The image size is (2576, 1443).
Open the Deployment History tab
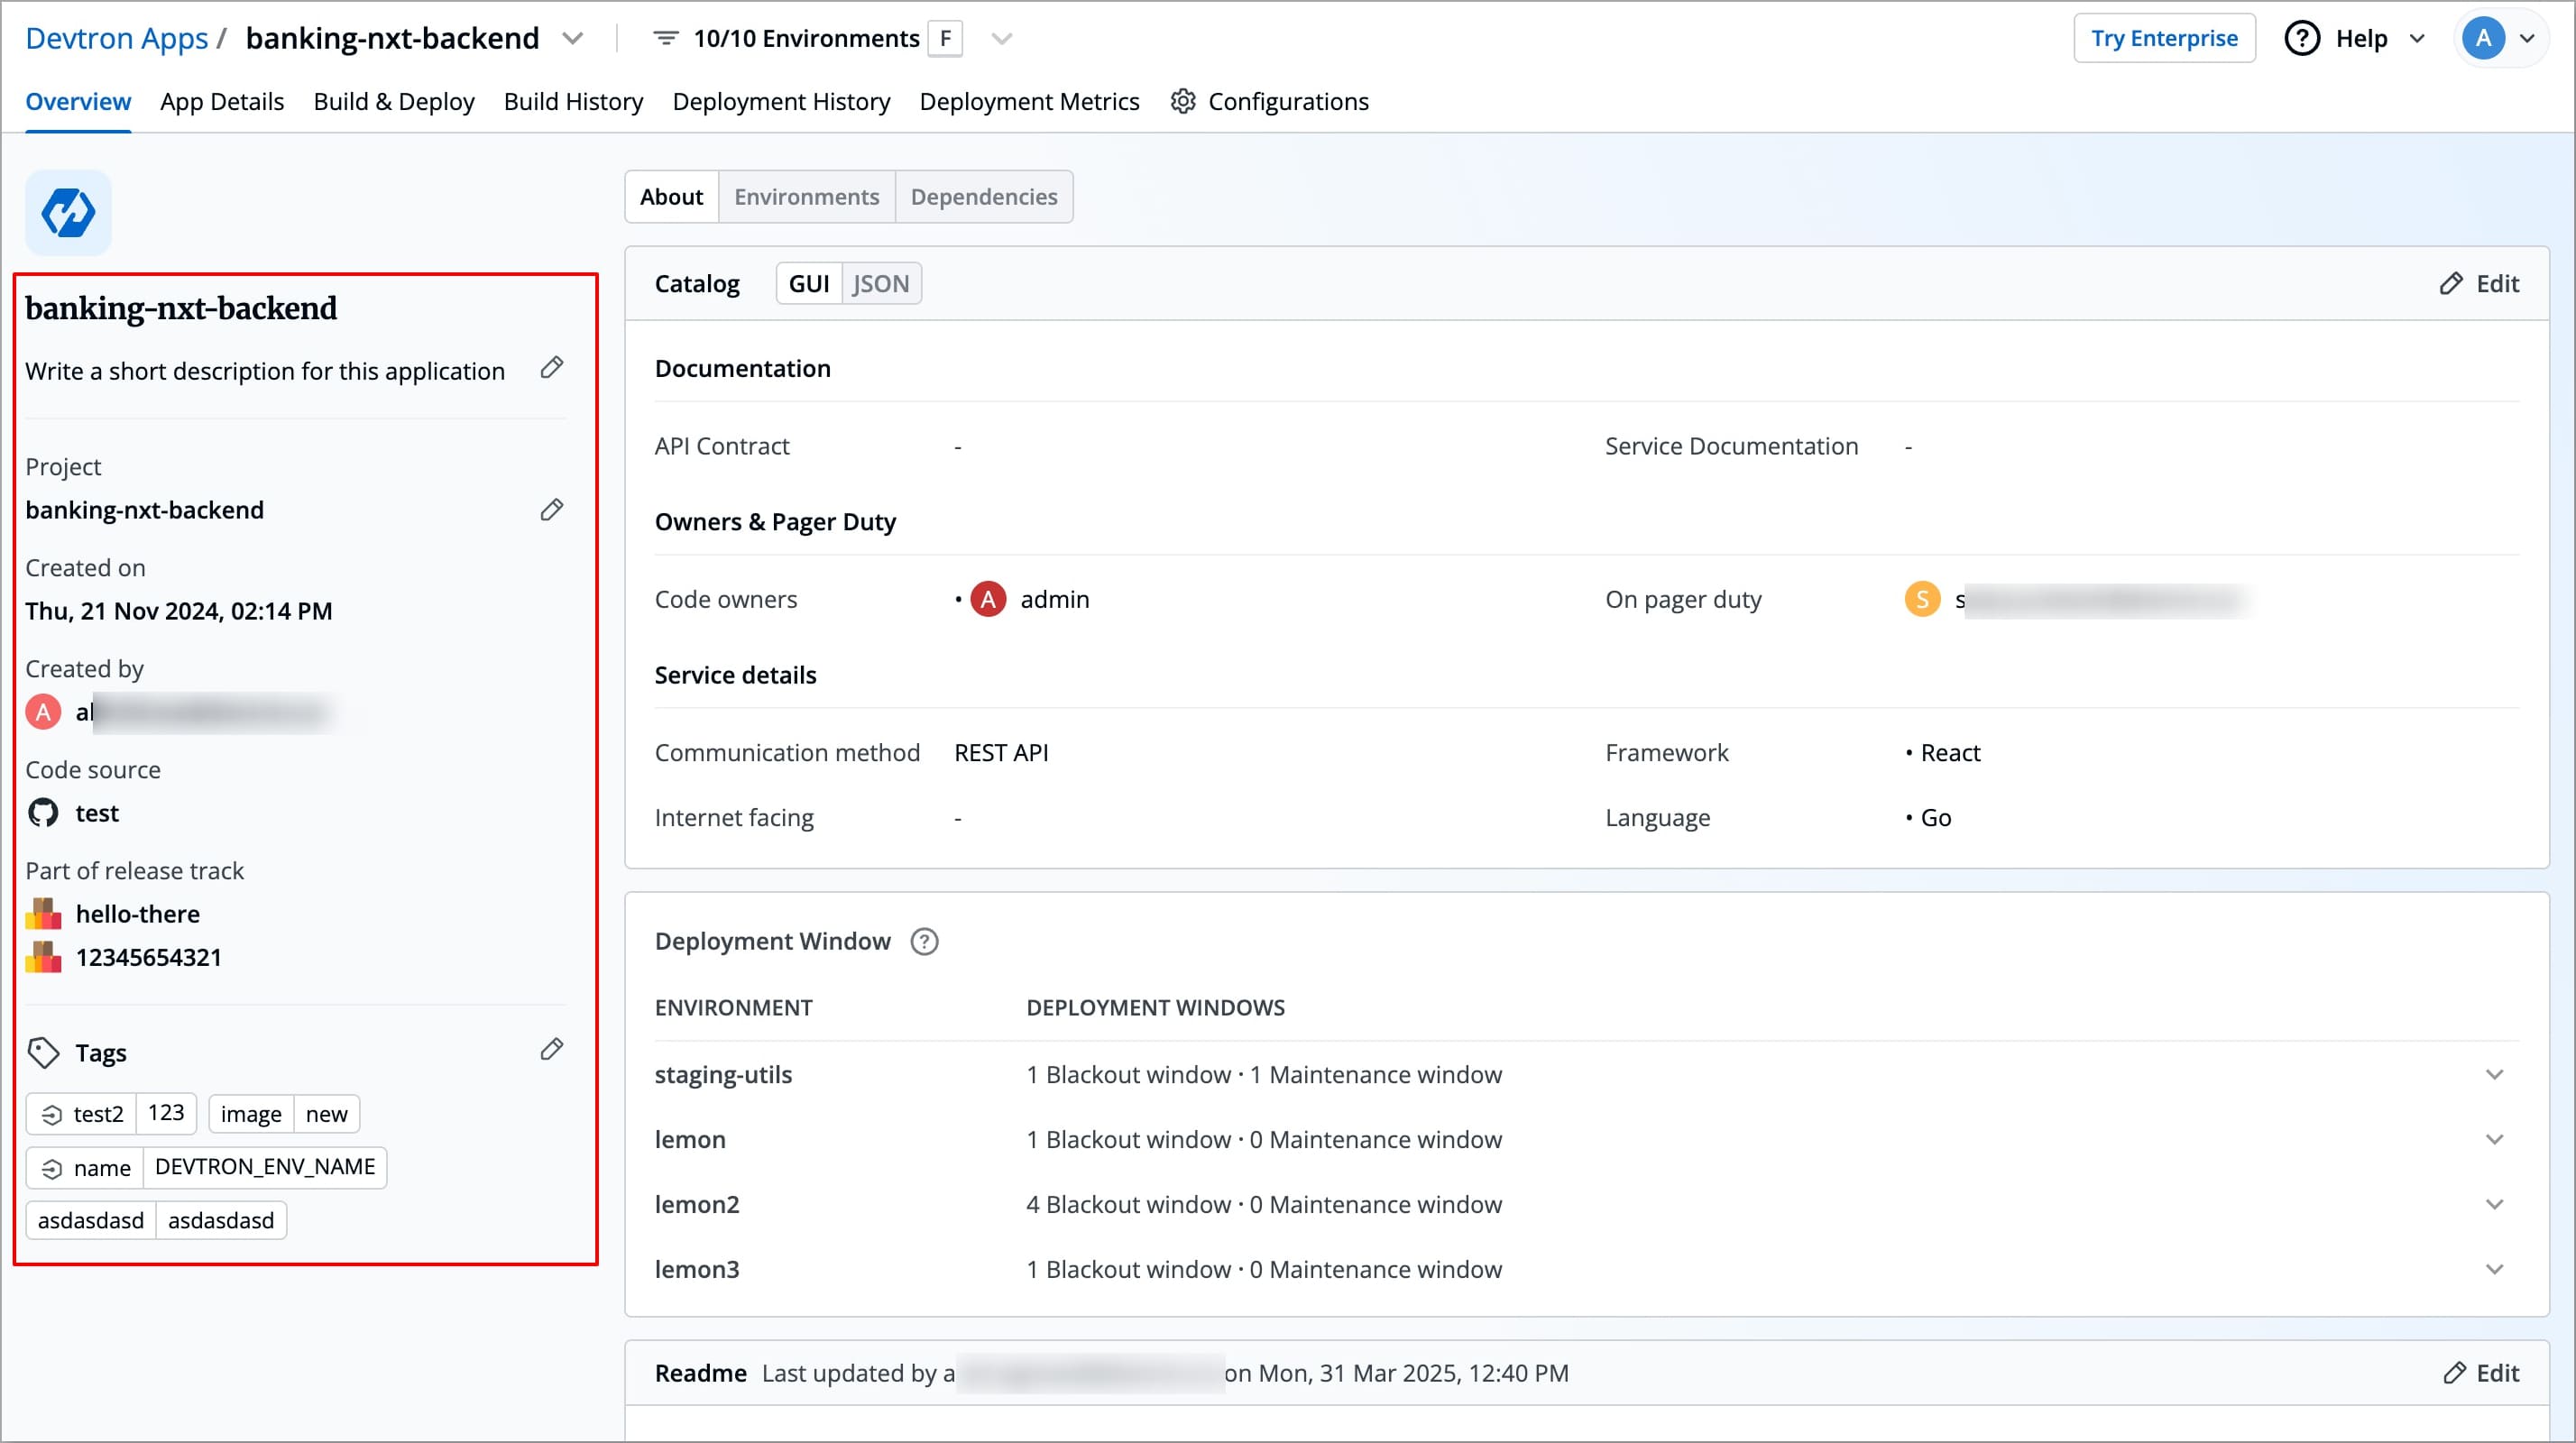[x=781, y=101]
